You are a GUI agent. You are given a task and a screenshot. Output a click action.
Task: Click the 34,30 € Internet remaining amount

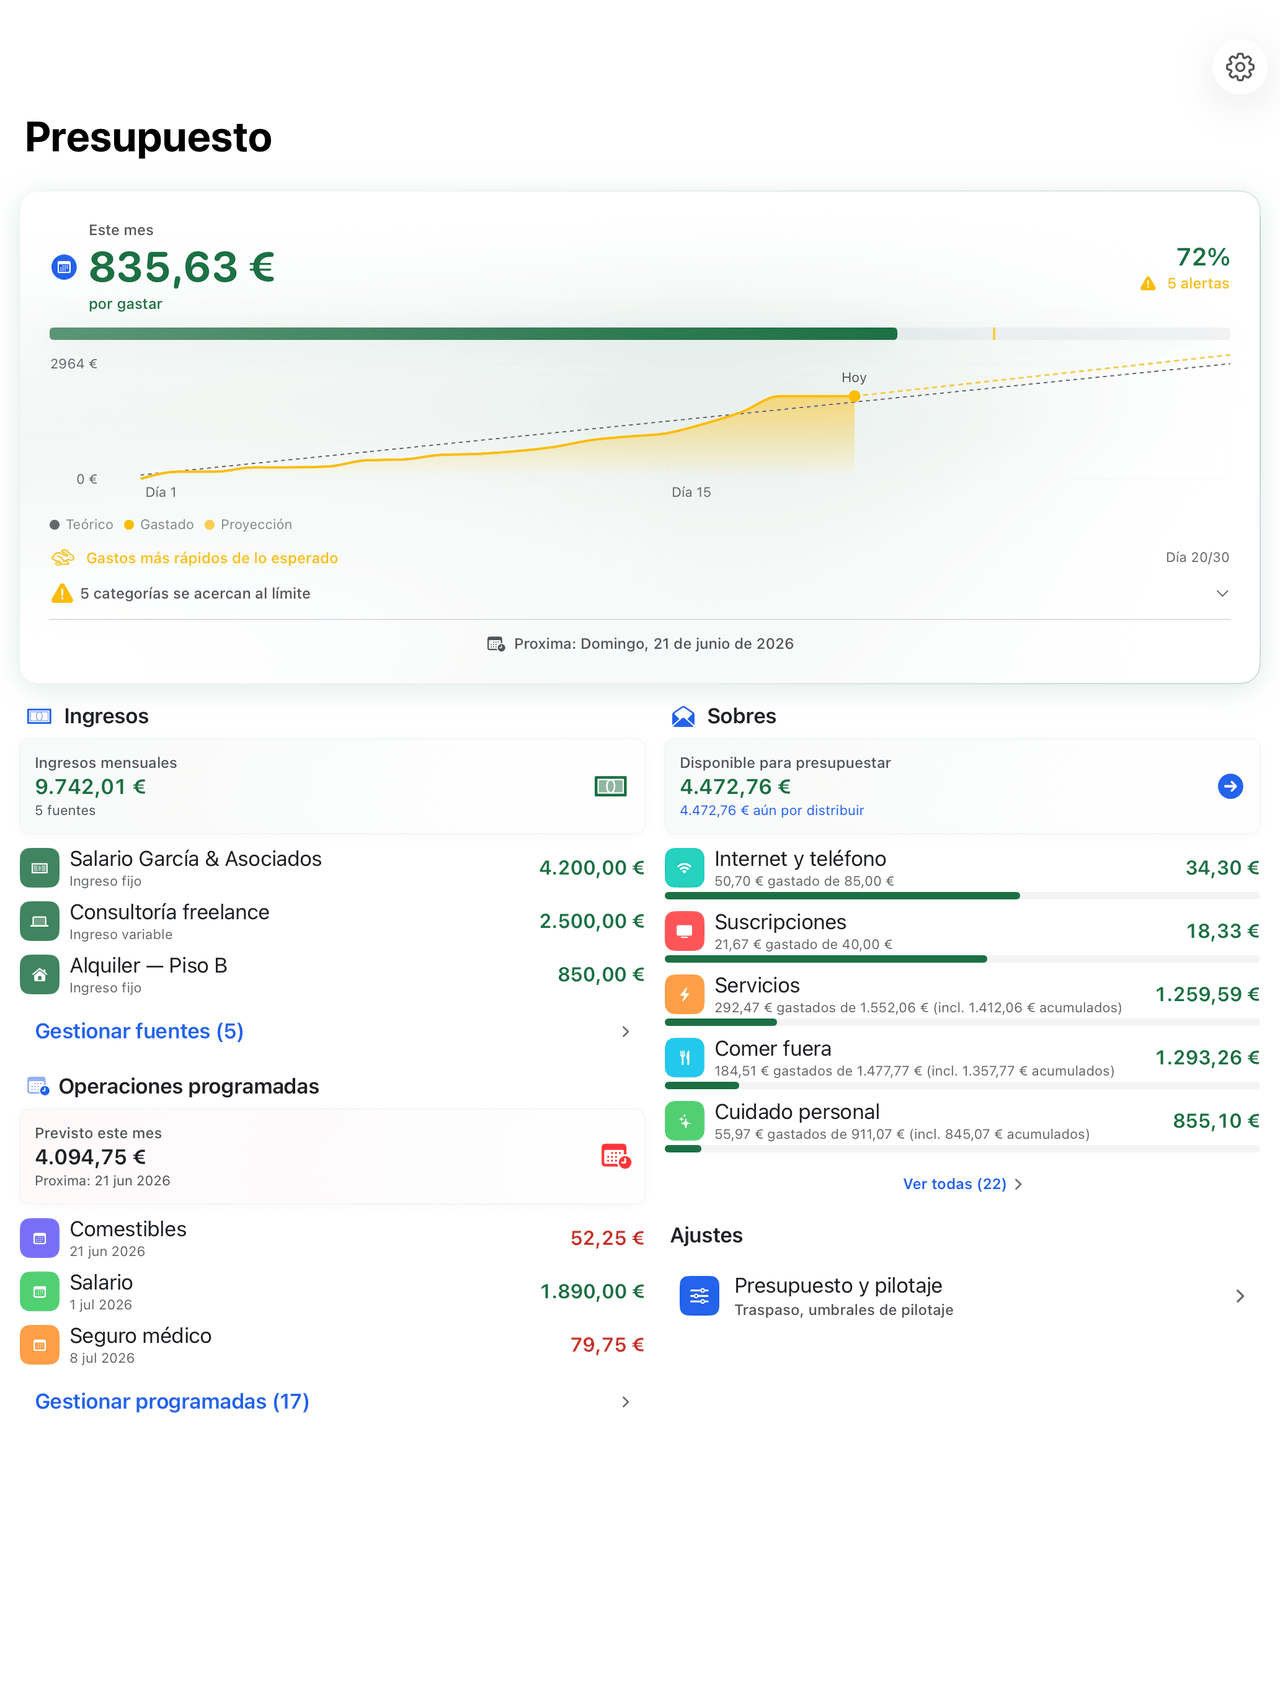point(1222,868)
